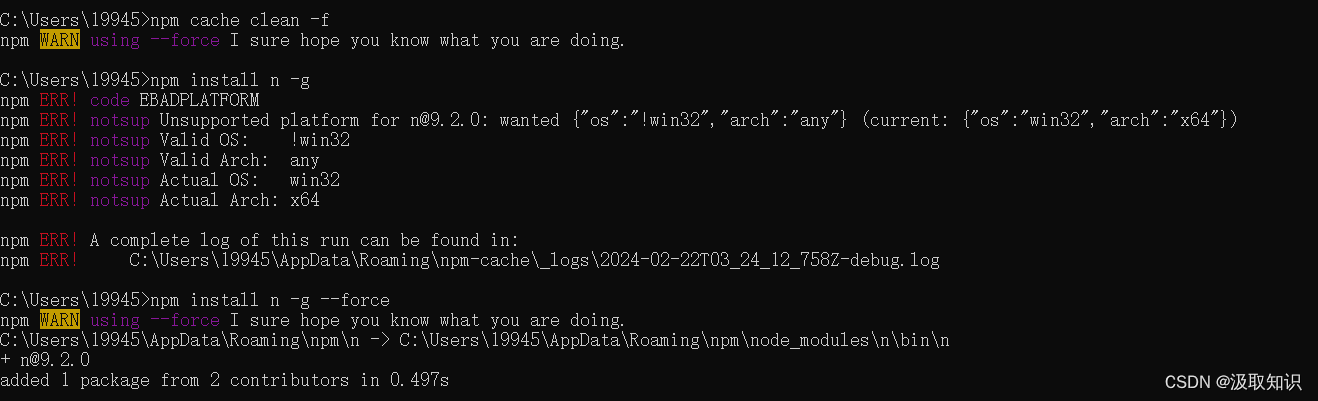Image resolution: width=1318 pixels, height=401 pixels.
Task: Click the node_modules\n\bin\n path
Action: [x=675, y=340]
